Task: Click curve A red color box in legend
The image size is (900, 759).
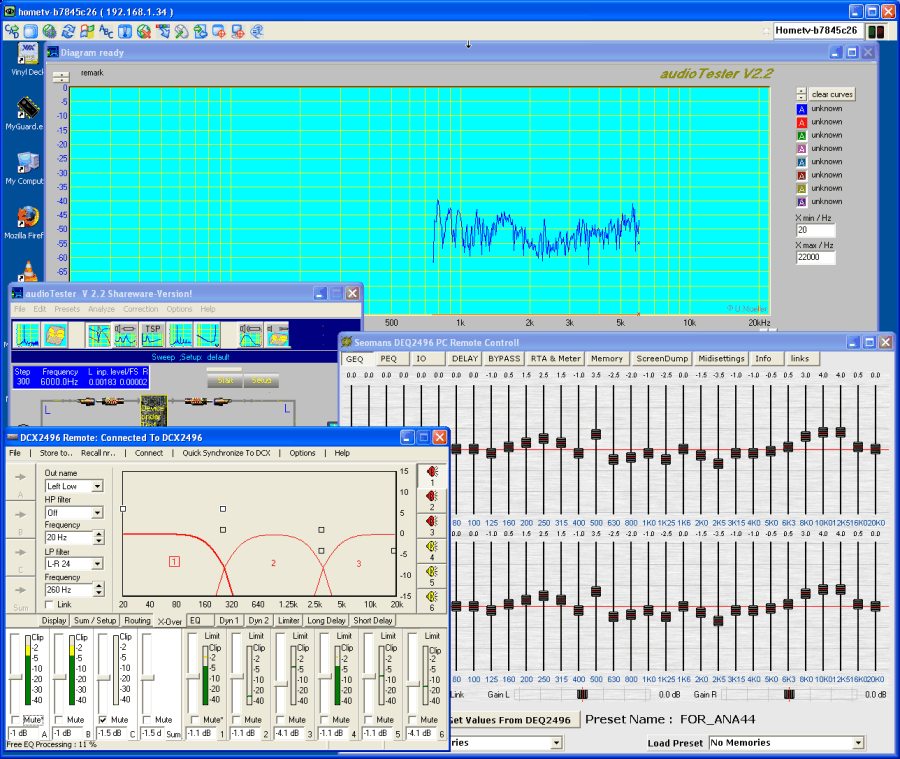Action: [x=802, y=122]
